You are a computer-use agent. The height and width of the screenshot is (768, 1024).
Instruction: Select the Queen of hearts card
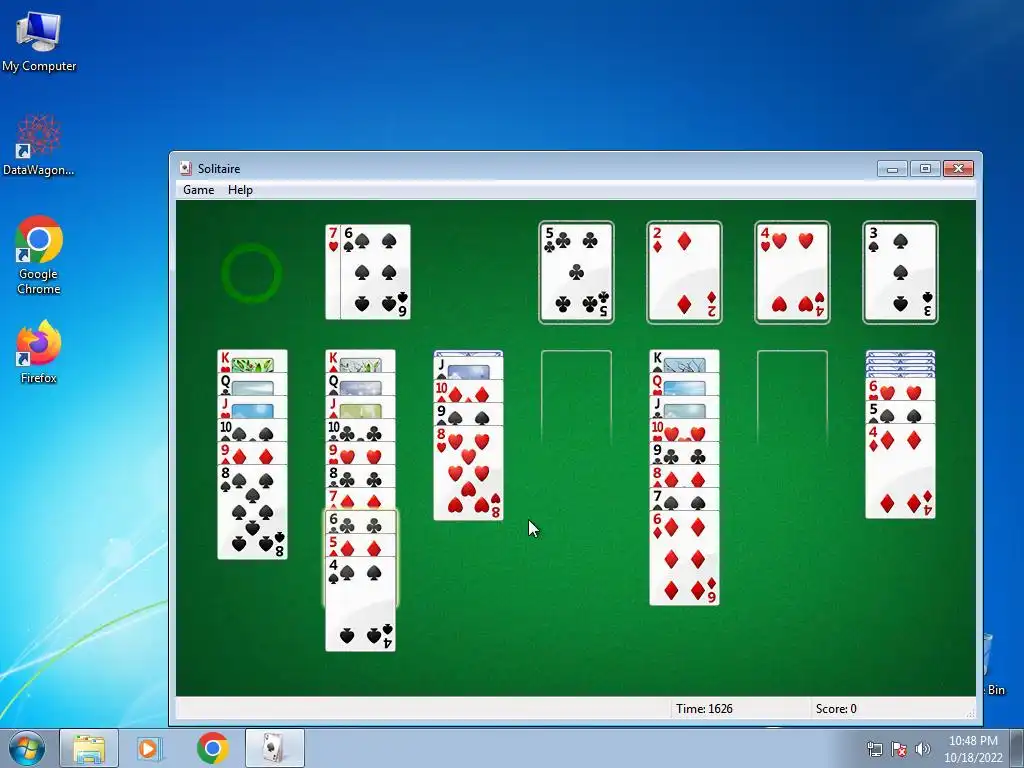click(x=684, y=384)
